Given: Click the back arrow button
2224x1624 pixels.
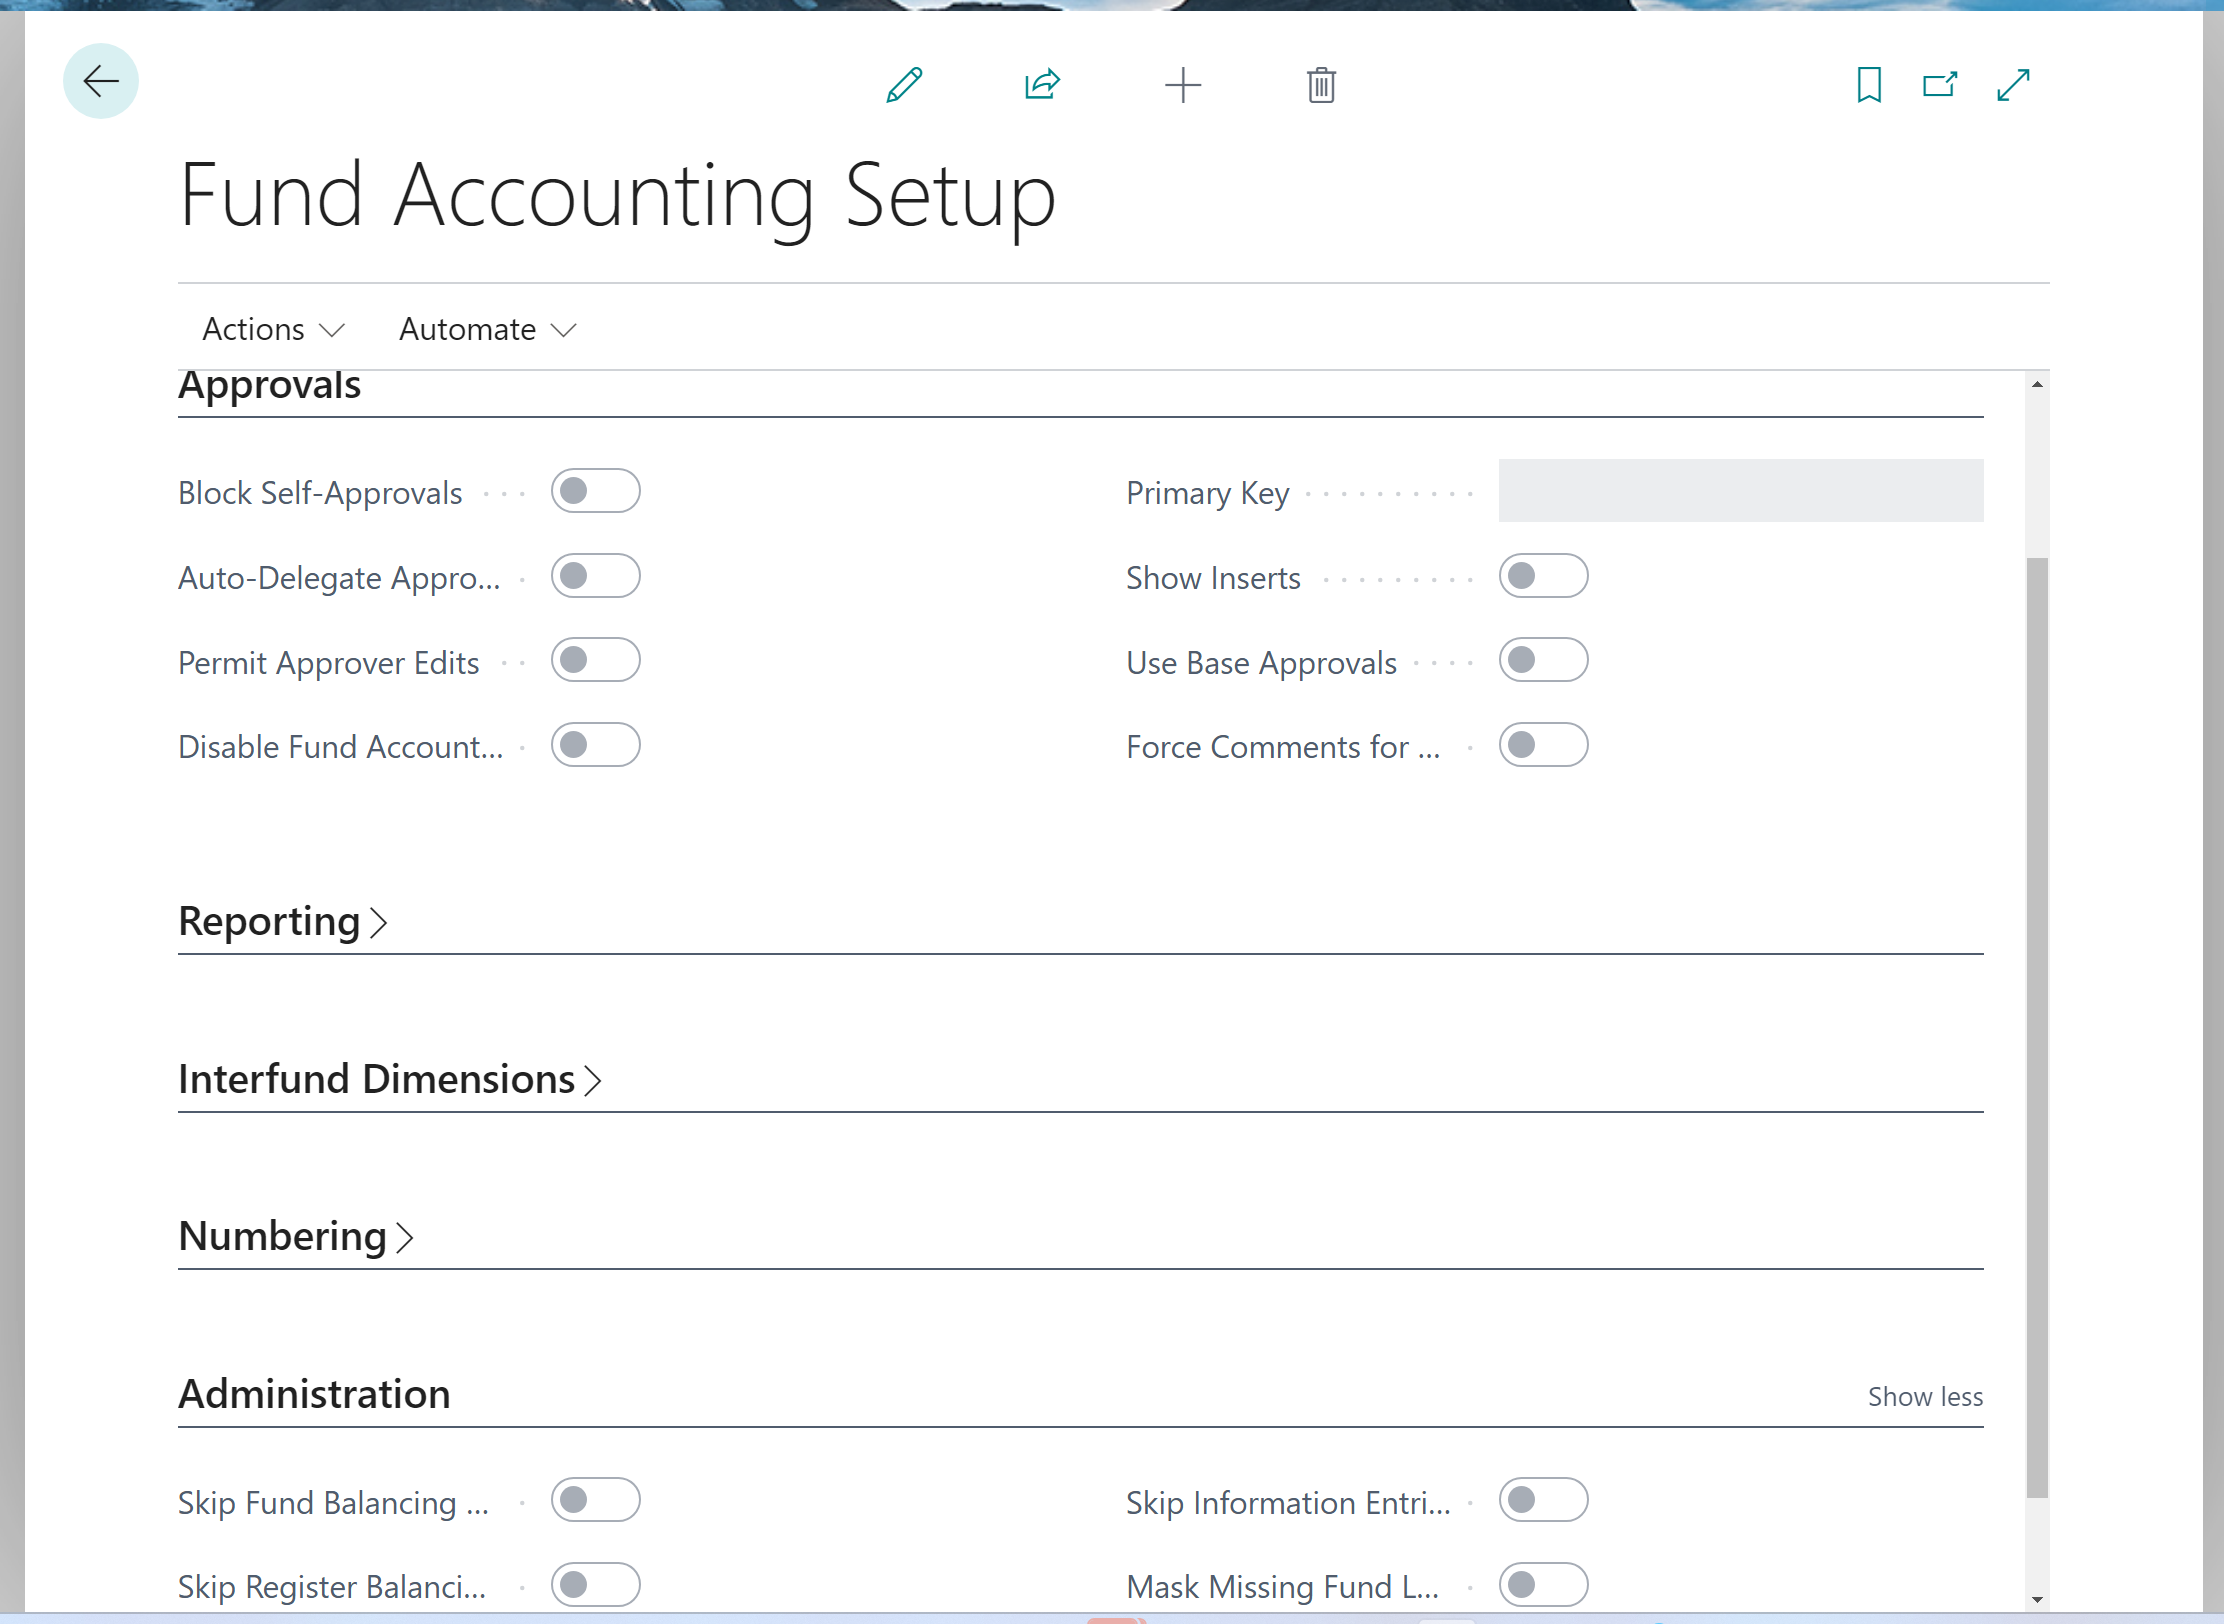Looking at the screenshot, I should point(100,82).
